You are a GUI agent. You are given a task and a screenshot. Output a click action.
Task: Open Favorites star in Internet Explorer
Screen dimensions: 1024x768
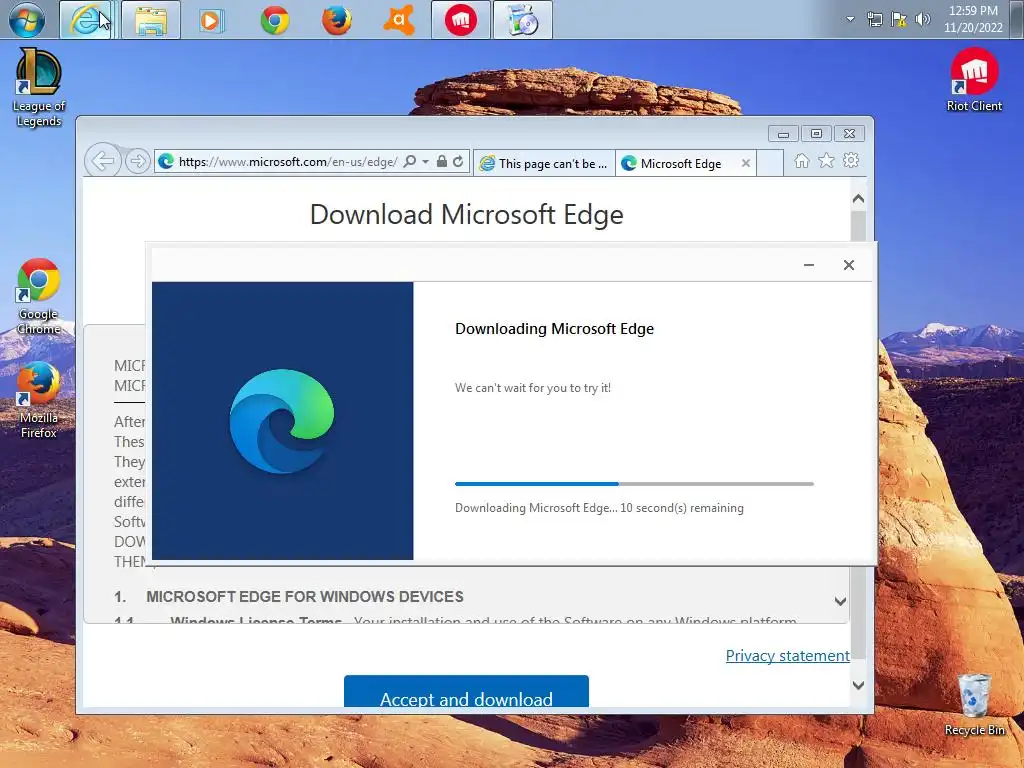click(826, 161)
